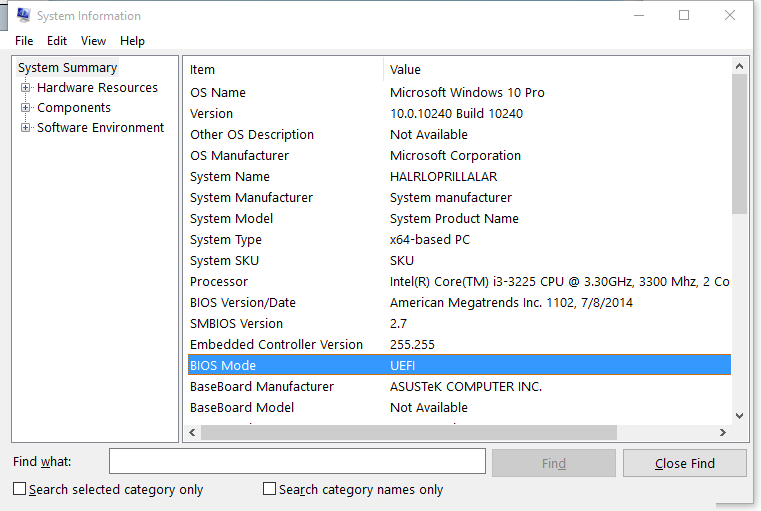This screenshot has width=761, height=511.
Task: Open the File menu
Action: [24, 41]
